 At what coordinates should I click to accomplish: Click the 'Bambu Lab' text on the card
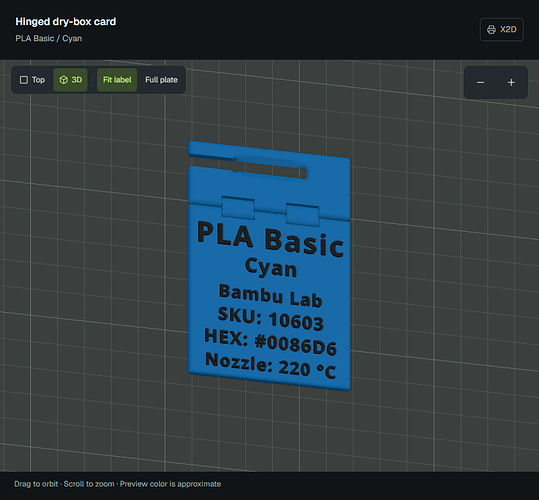point(271,296)
